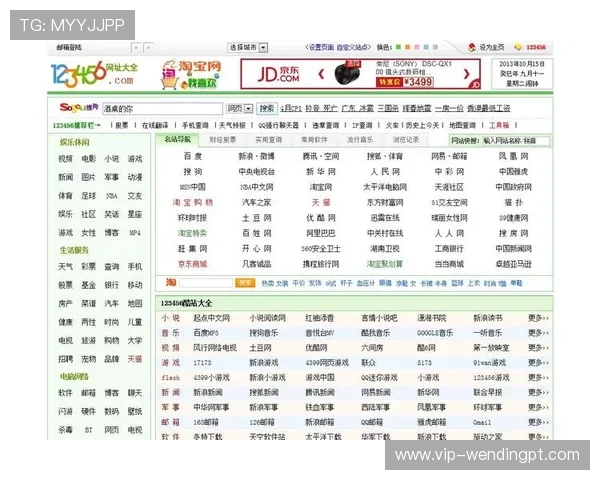This screenshot has height=480, width=600.
Task: Click the 设为主页 home icon
Action: (x=472, y=47)
